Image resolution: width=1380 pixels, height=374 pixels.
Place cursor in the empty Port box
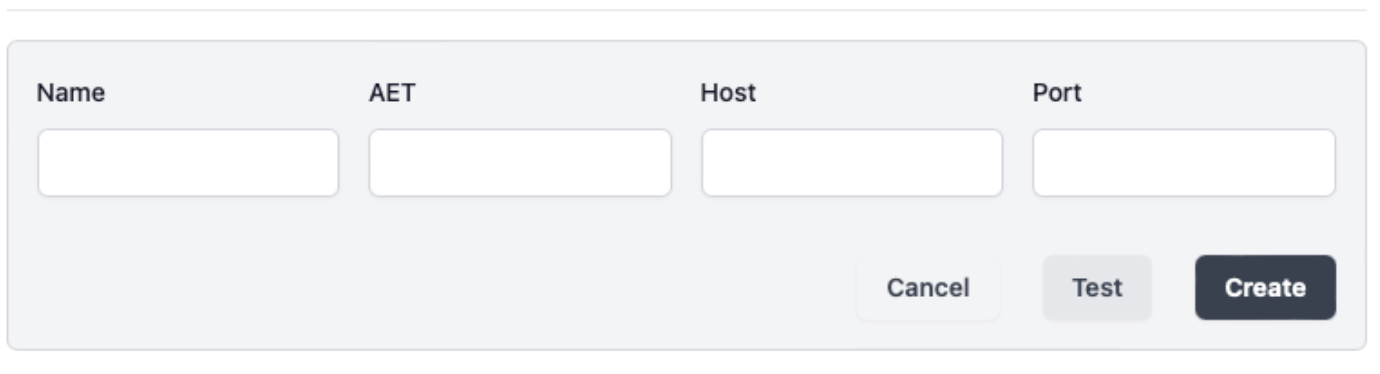(x=1184, y=163)
